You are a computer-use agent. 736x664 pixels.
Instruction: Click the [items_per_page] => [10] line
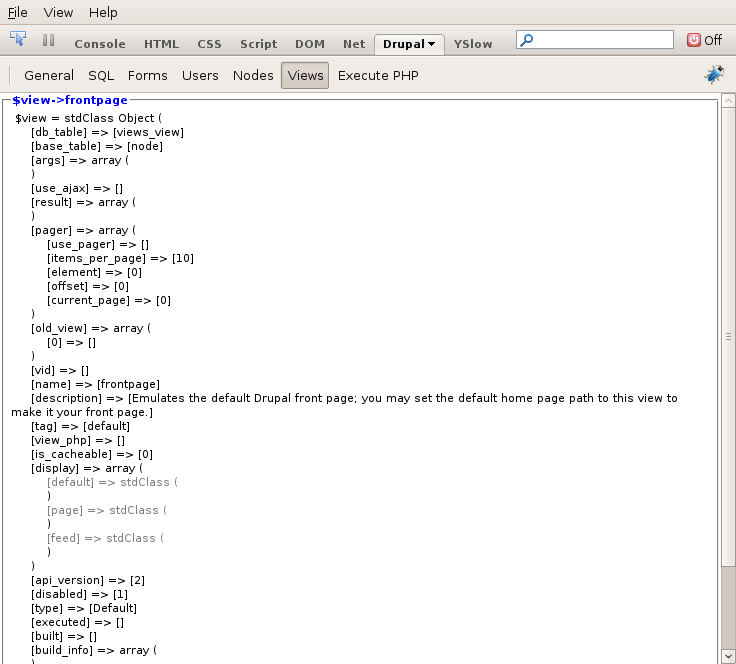pos(120,259)
